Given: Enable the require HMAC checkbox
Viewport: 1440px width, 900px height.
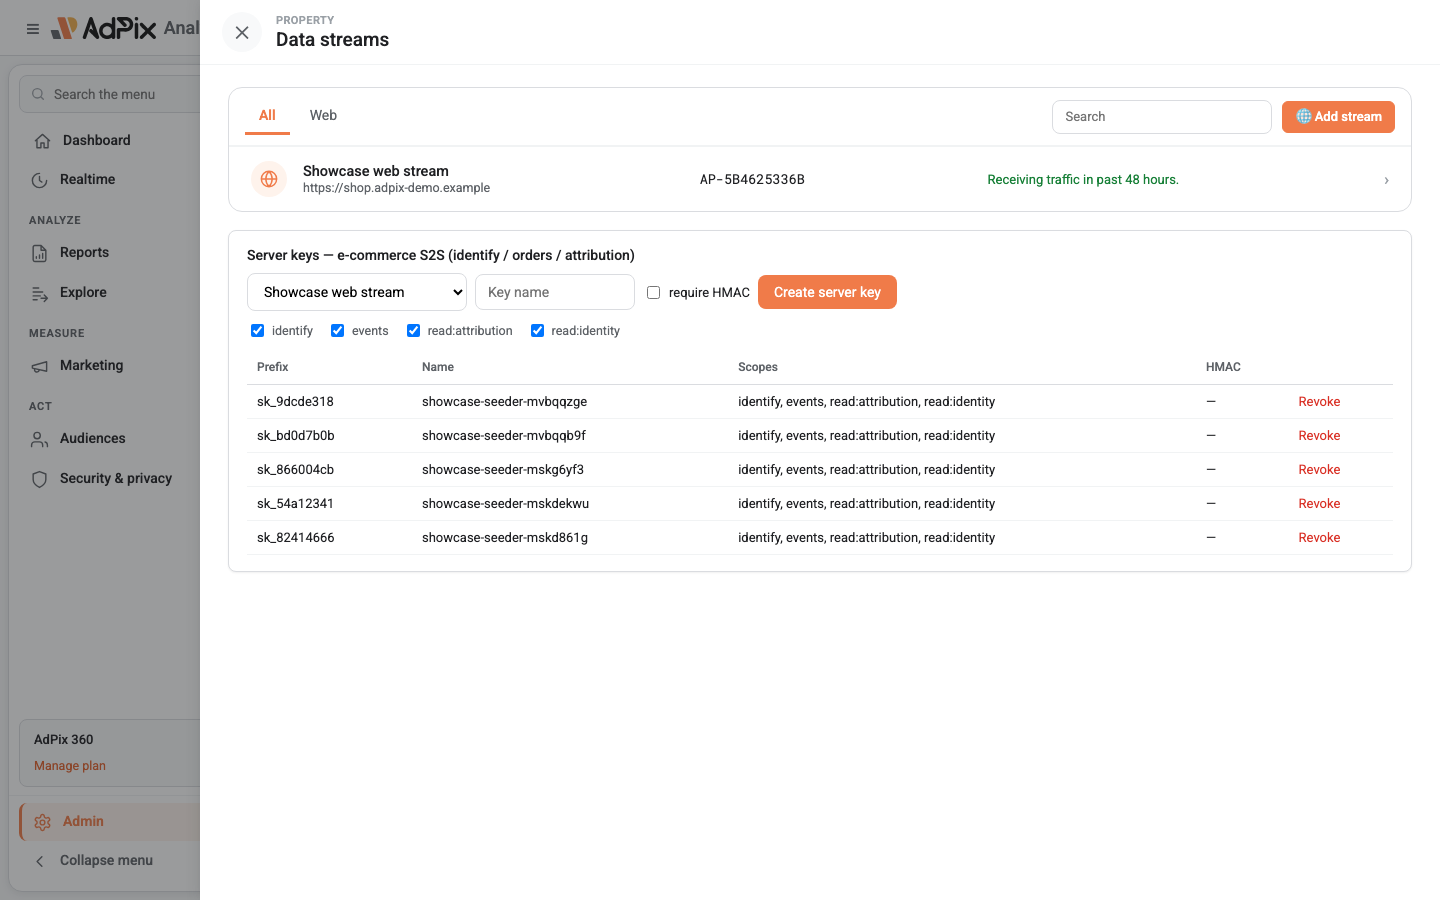Looking at the screenshot, I should coord(654,293).
